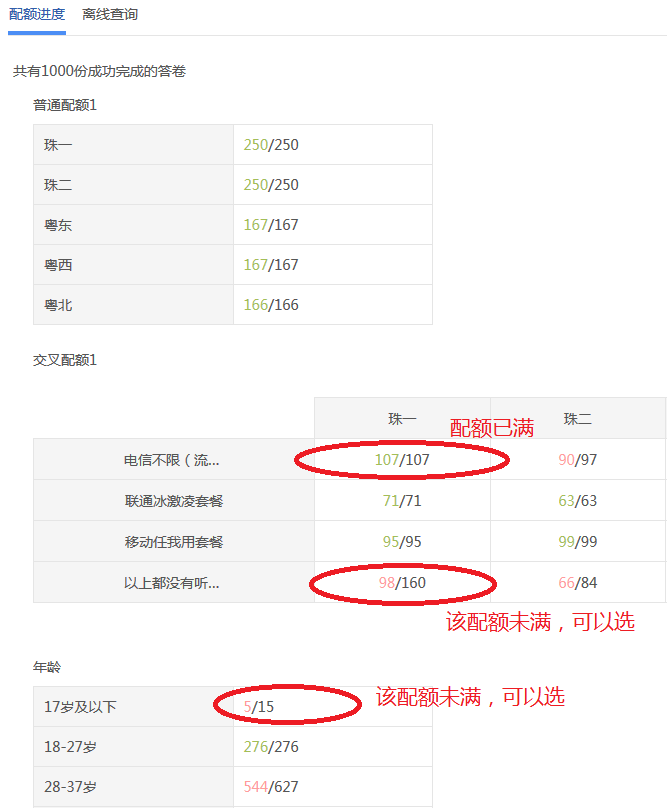This screenshot has height=808, width=667.
Task: Select the 28-37岁 age row
Action: pos(233,787)
